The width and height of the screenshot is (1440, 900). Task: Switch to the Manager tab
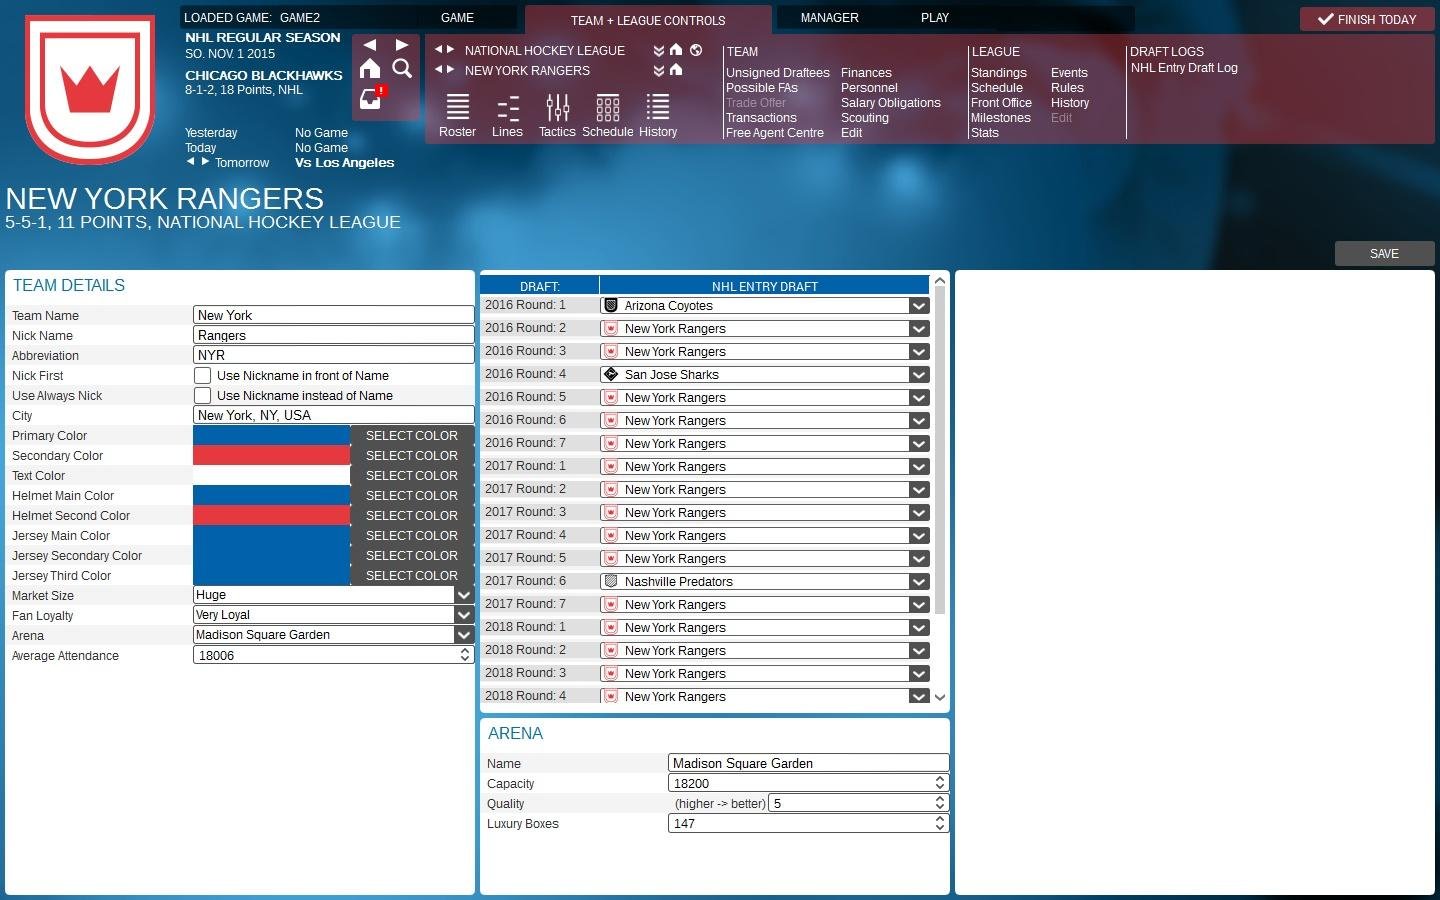(x=829, y=17)
